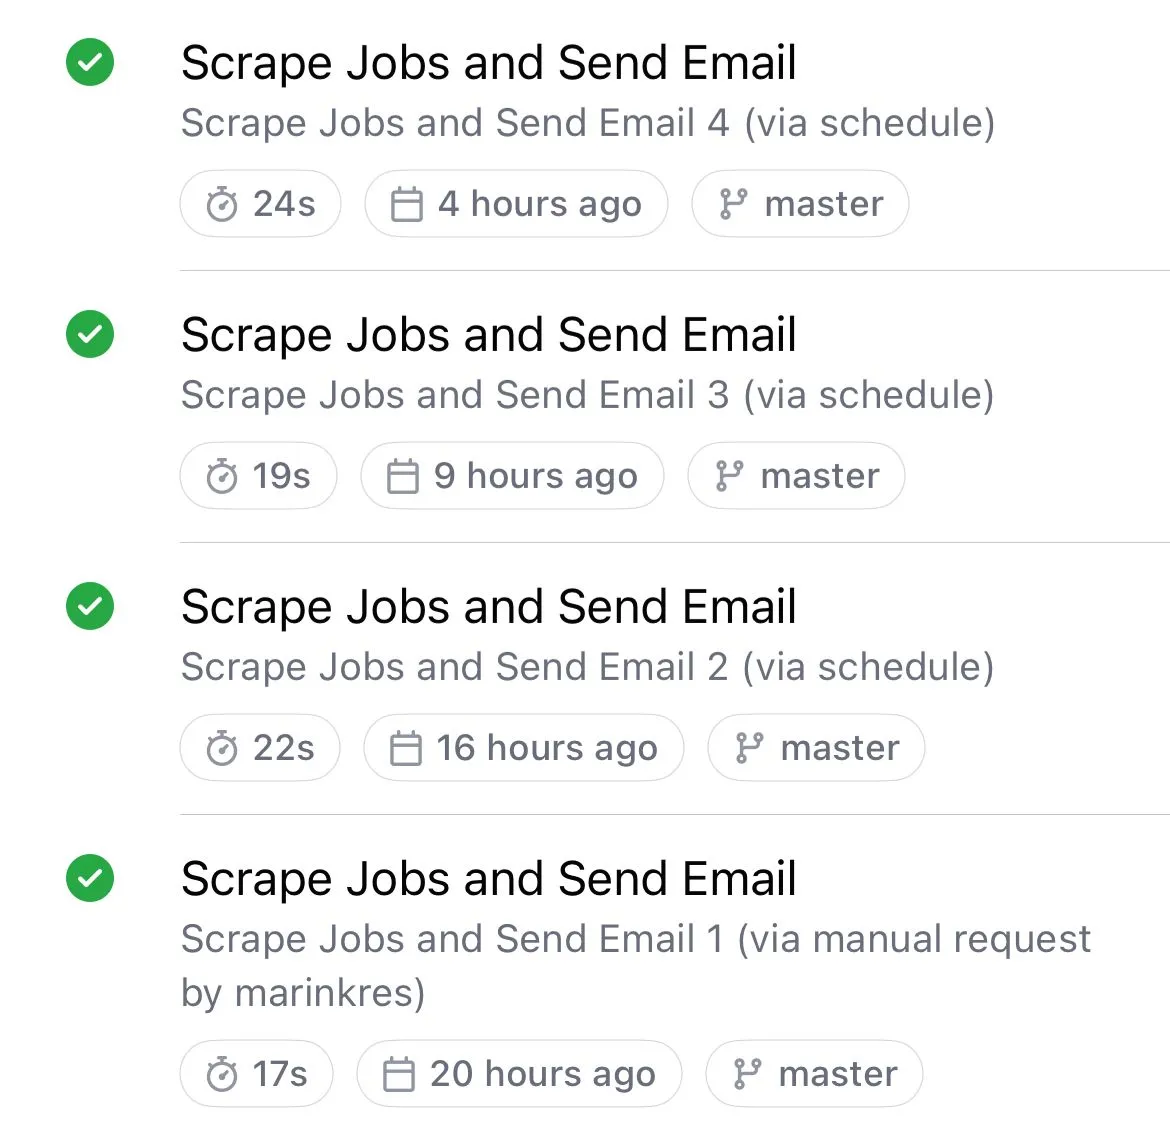Click the branch icon in the run 2 row
The width and height of the screenshot is (1170, 1134).
pos(749,748)
